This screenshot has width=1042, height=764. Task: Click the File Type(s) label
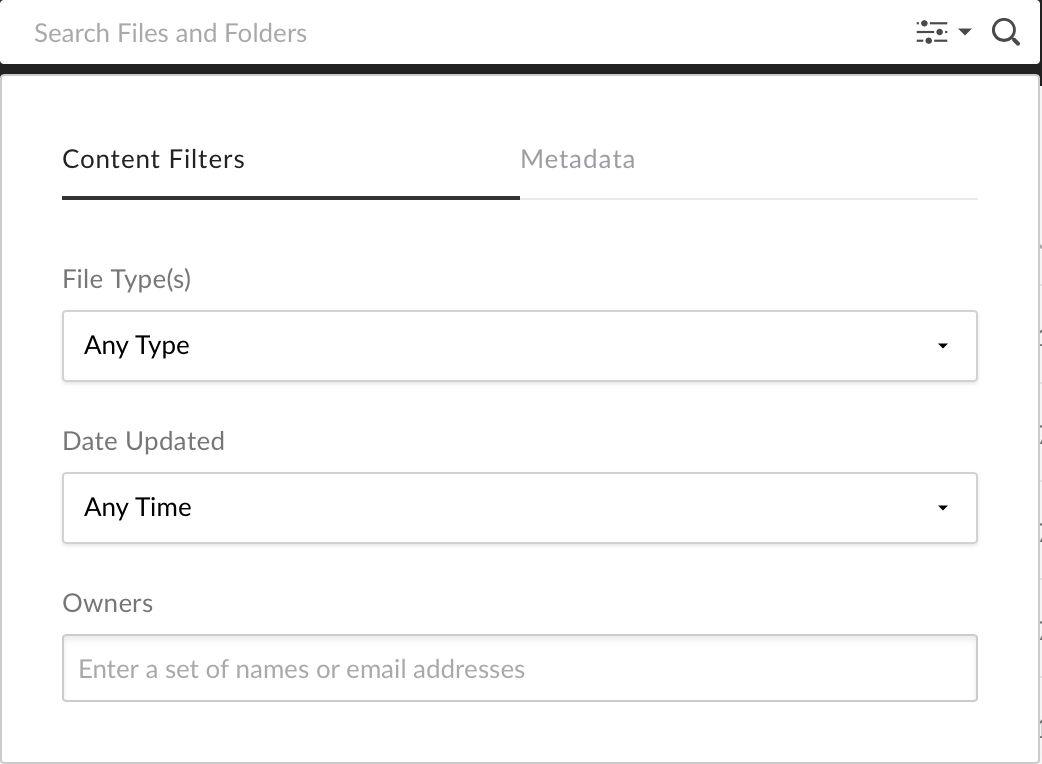coord(126,279)
